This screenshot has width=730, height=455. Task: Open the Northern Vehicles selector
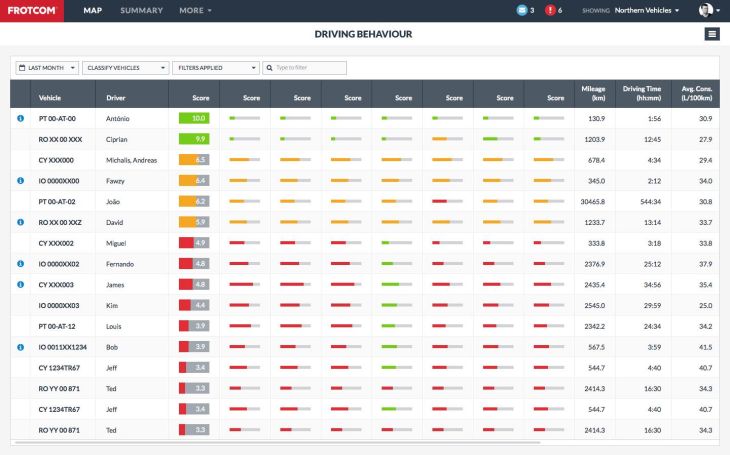click(647, 10)
